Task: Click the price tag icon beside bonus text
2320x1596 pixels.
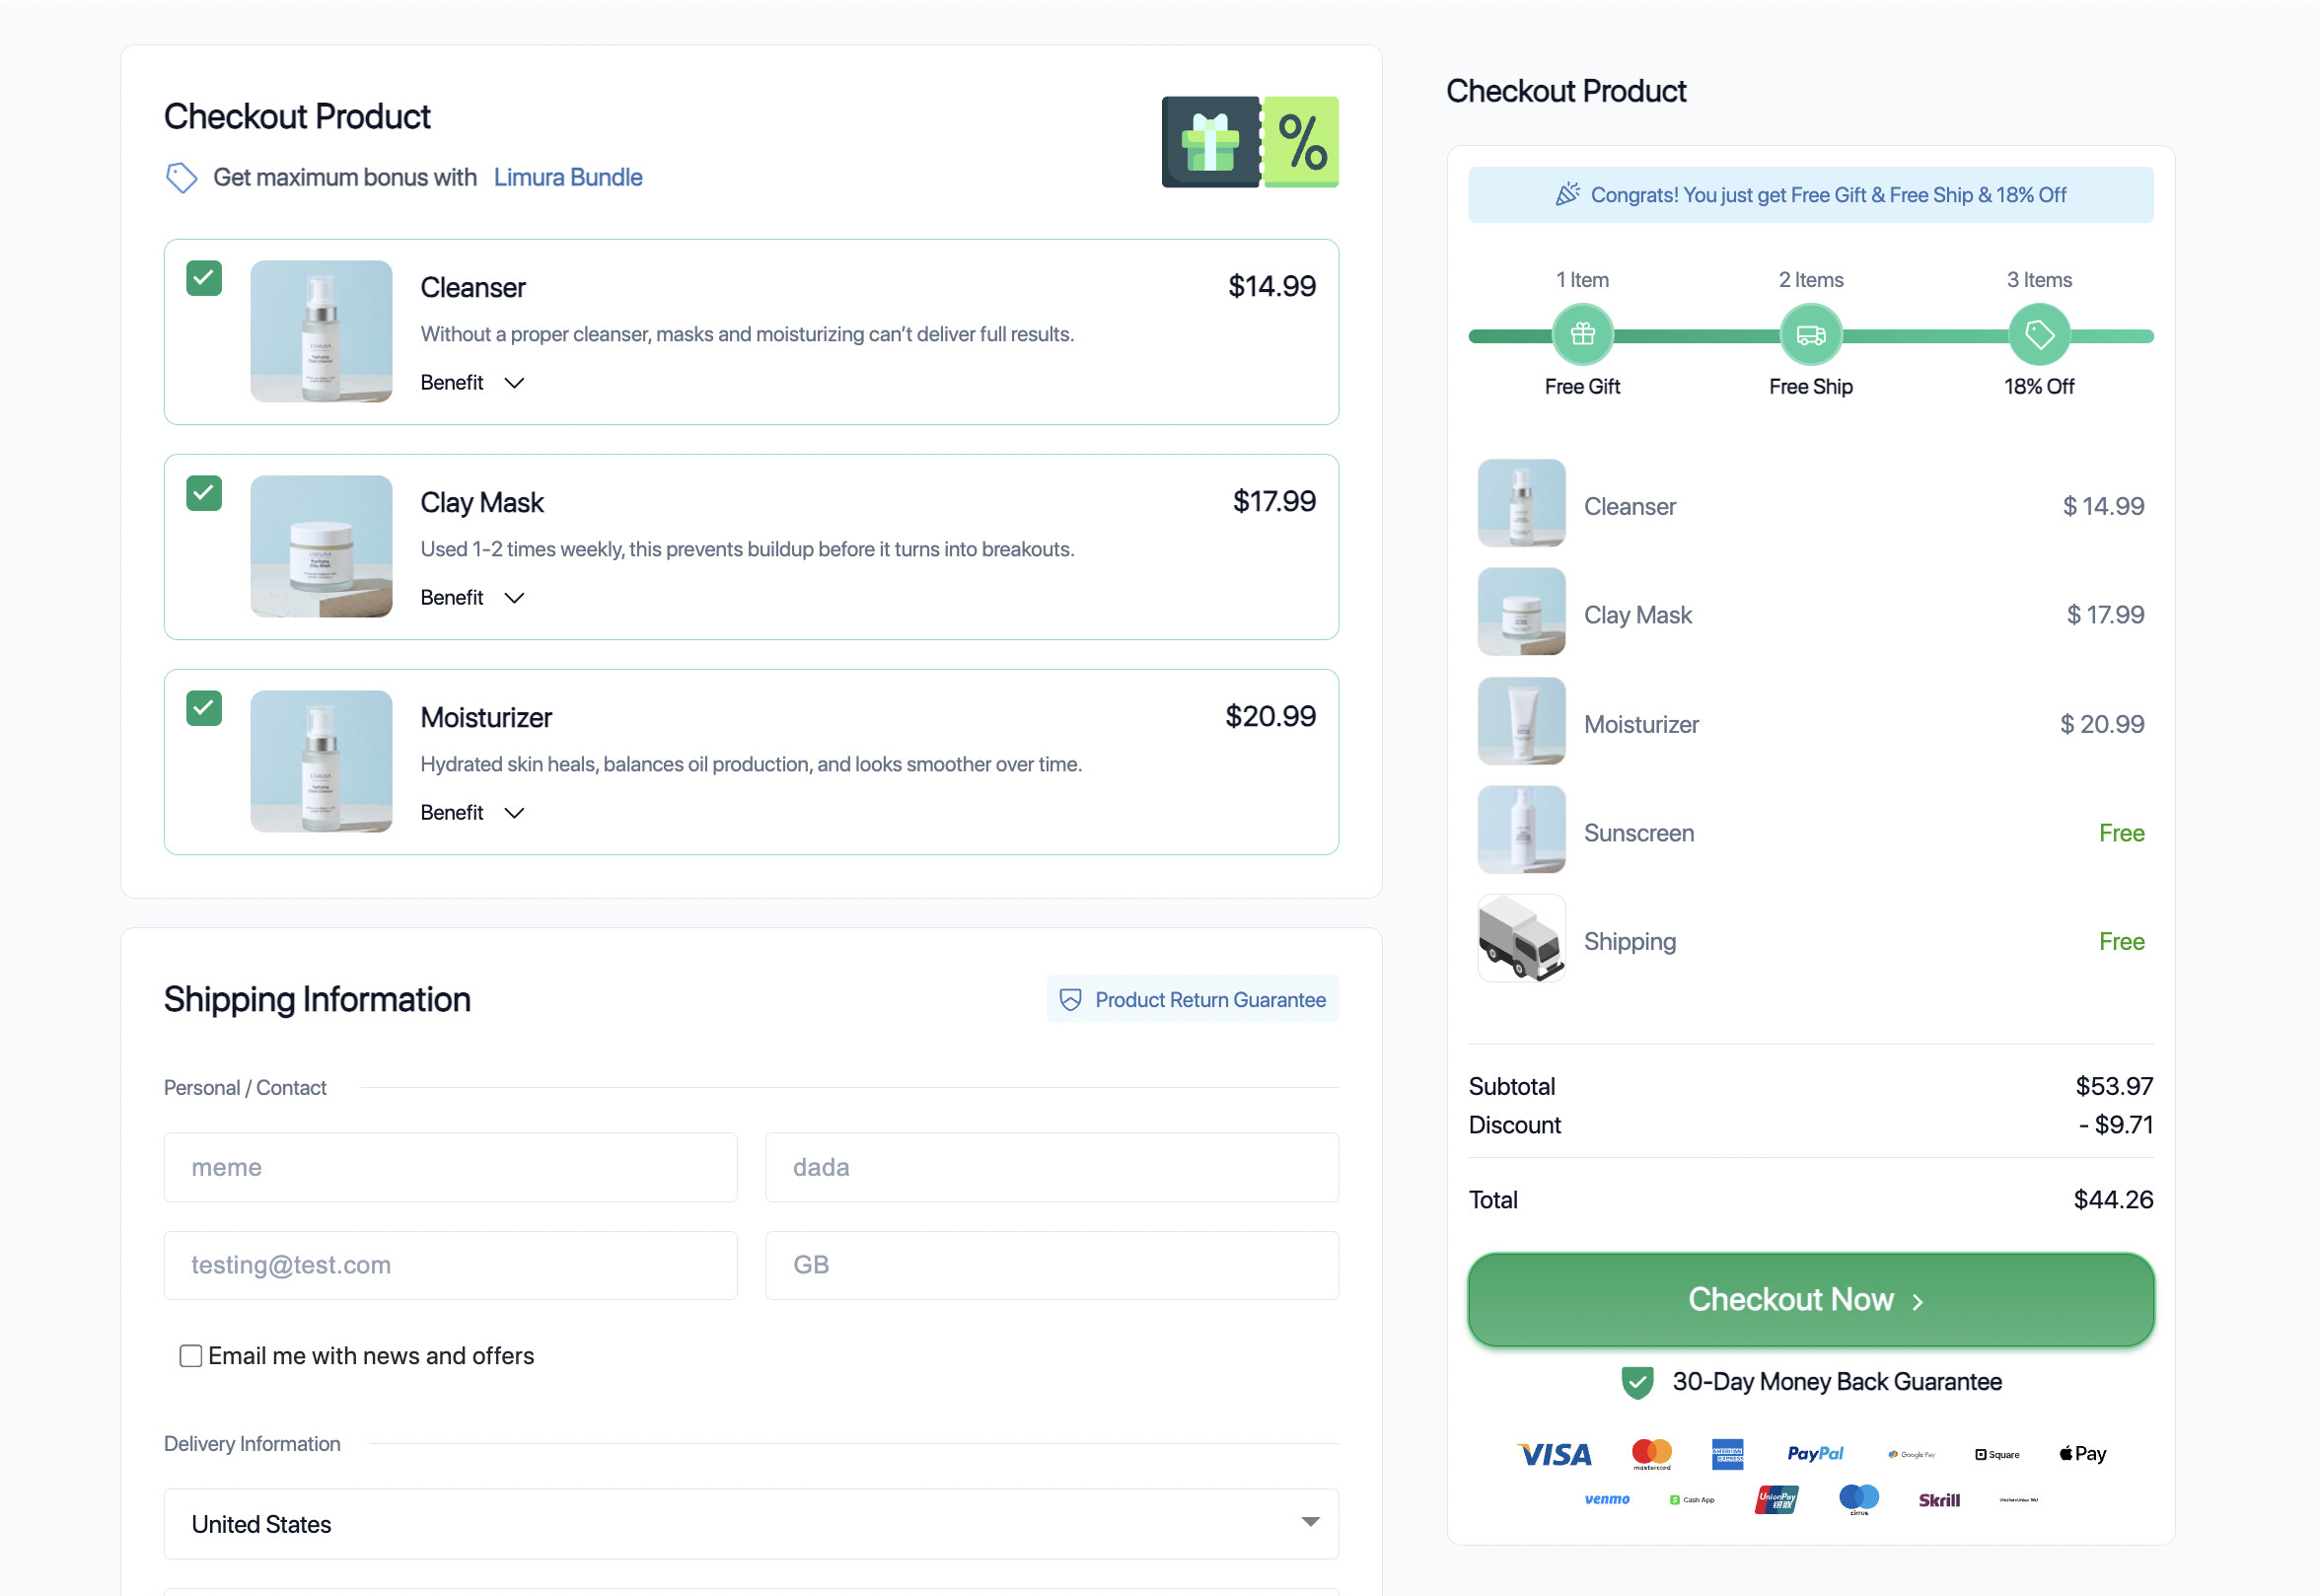Action: click(x=181, y=178)
